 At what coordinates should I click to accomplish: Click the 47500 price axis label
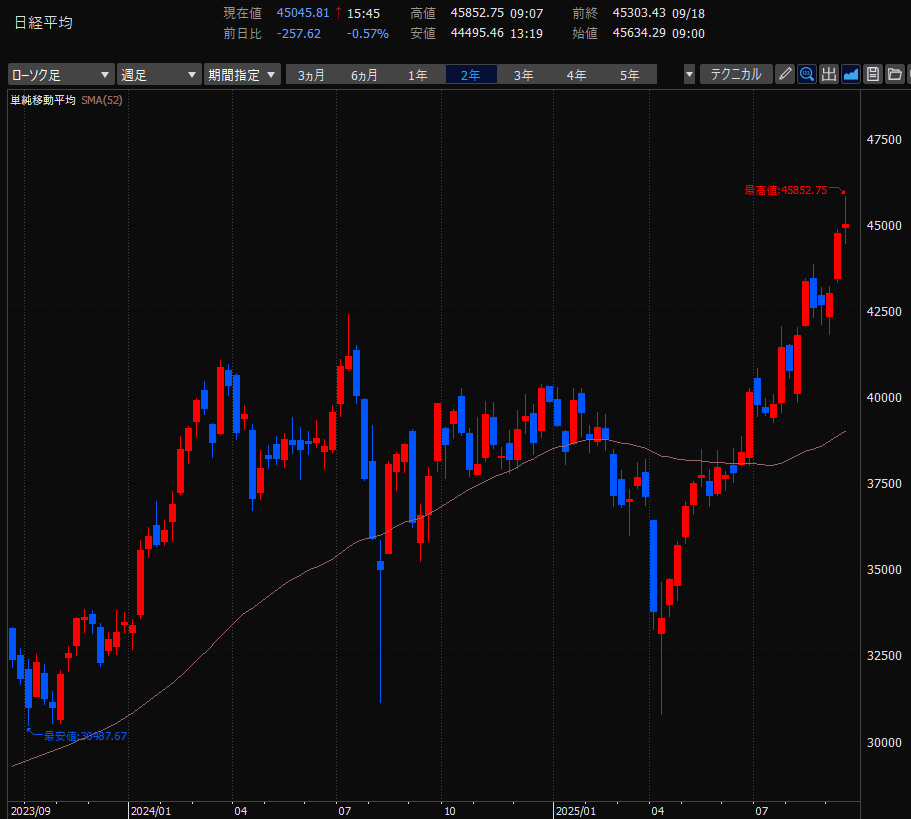pyautogui.click(x=884, y=139)
